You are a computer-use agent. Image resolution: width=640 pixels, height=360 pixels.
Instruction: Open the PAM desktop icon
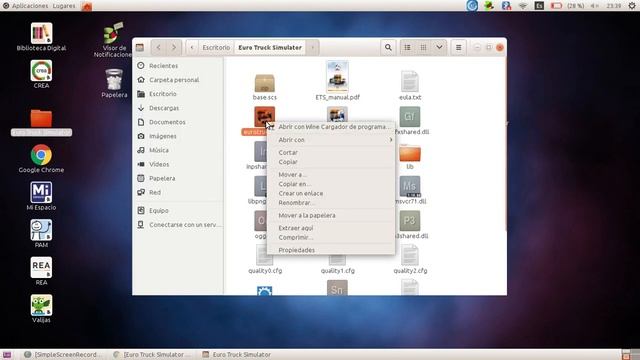(x=41, y=233)
